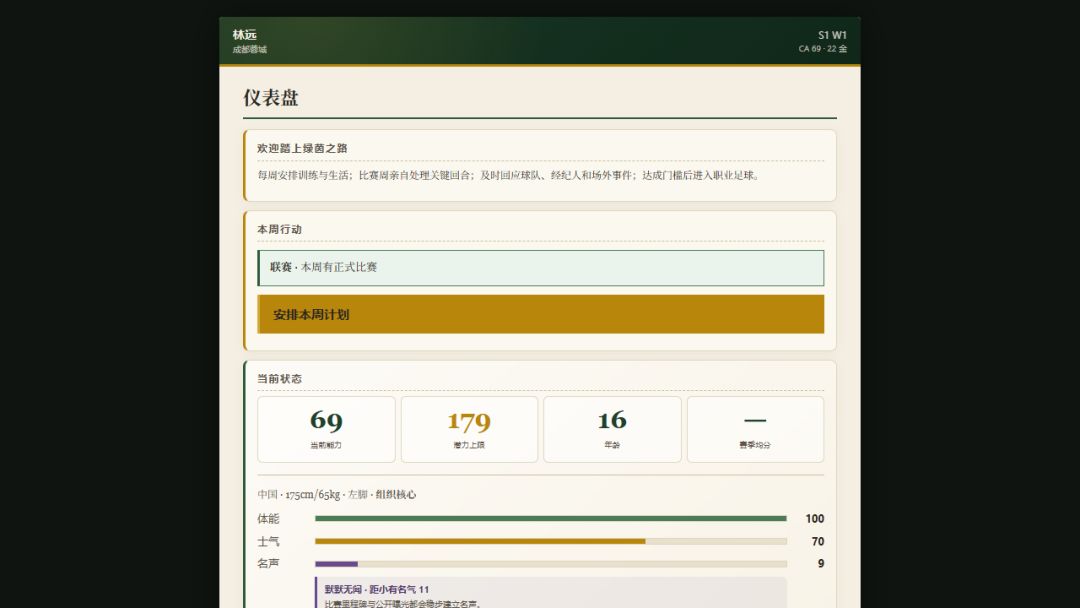Click the 中国 · 175cm/65kg player info line
Viewport: 1080px width, 608px height.
click(x=337, y=494)
